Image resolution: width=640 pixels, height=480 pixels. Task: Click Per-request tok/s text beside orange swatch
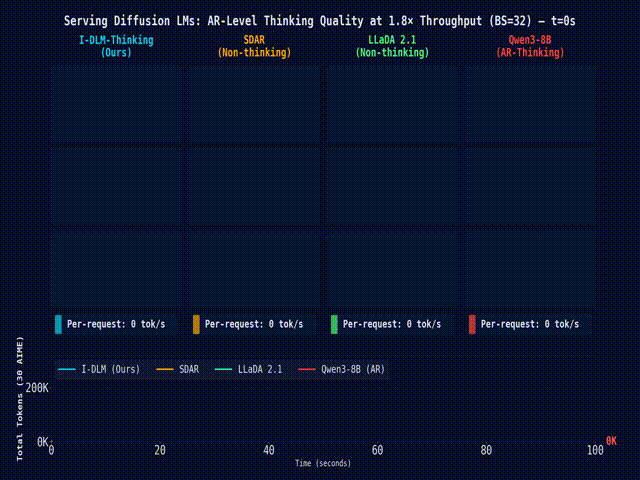tap(254, 324)
